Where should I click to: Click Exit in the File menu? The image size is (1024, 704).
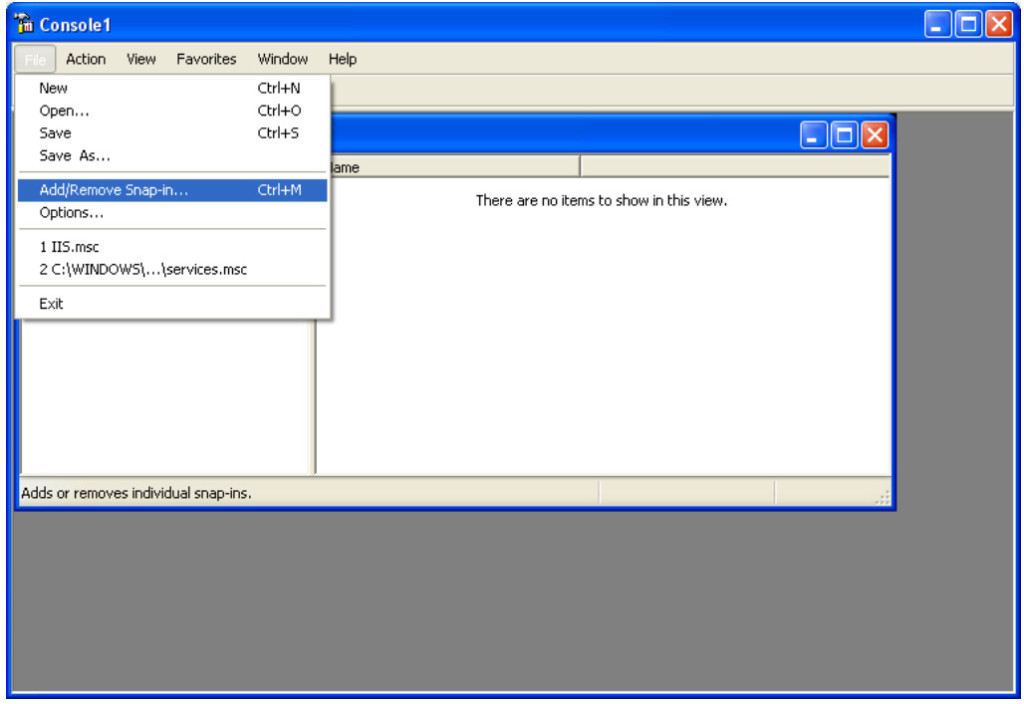click(x=51, y=303)
